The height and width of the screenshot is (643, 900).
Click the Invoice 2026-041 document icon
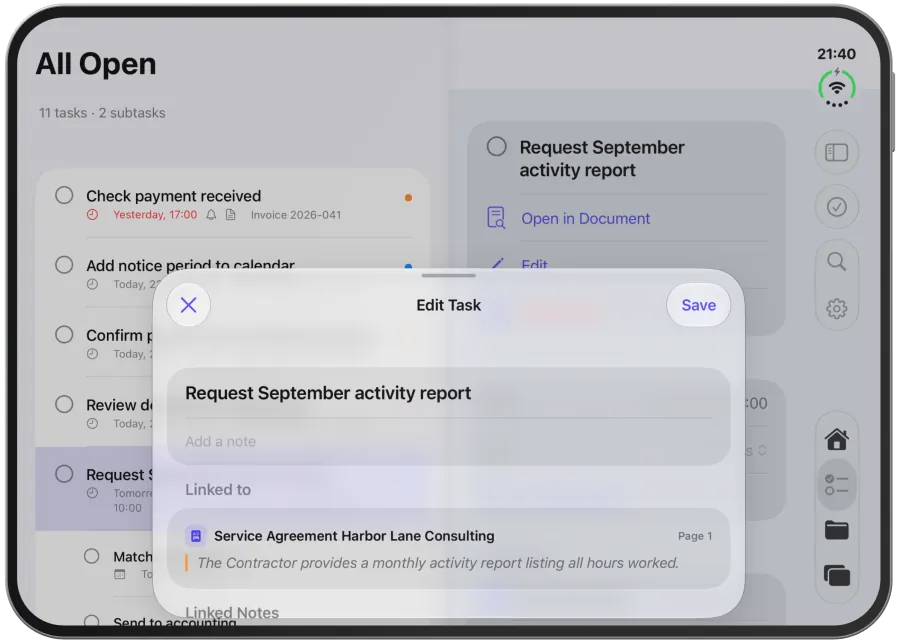(x=231, y=215)
